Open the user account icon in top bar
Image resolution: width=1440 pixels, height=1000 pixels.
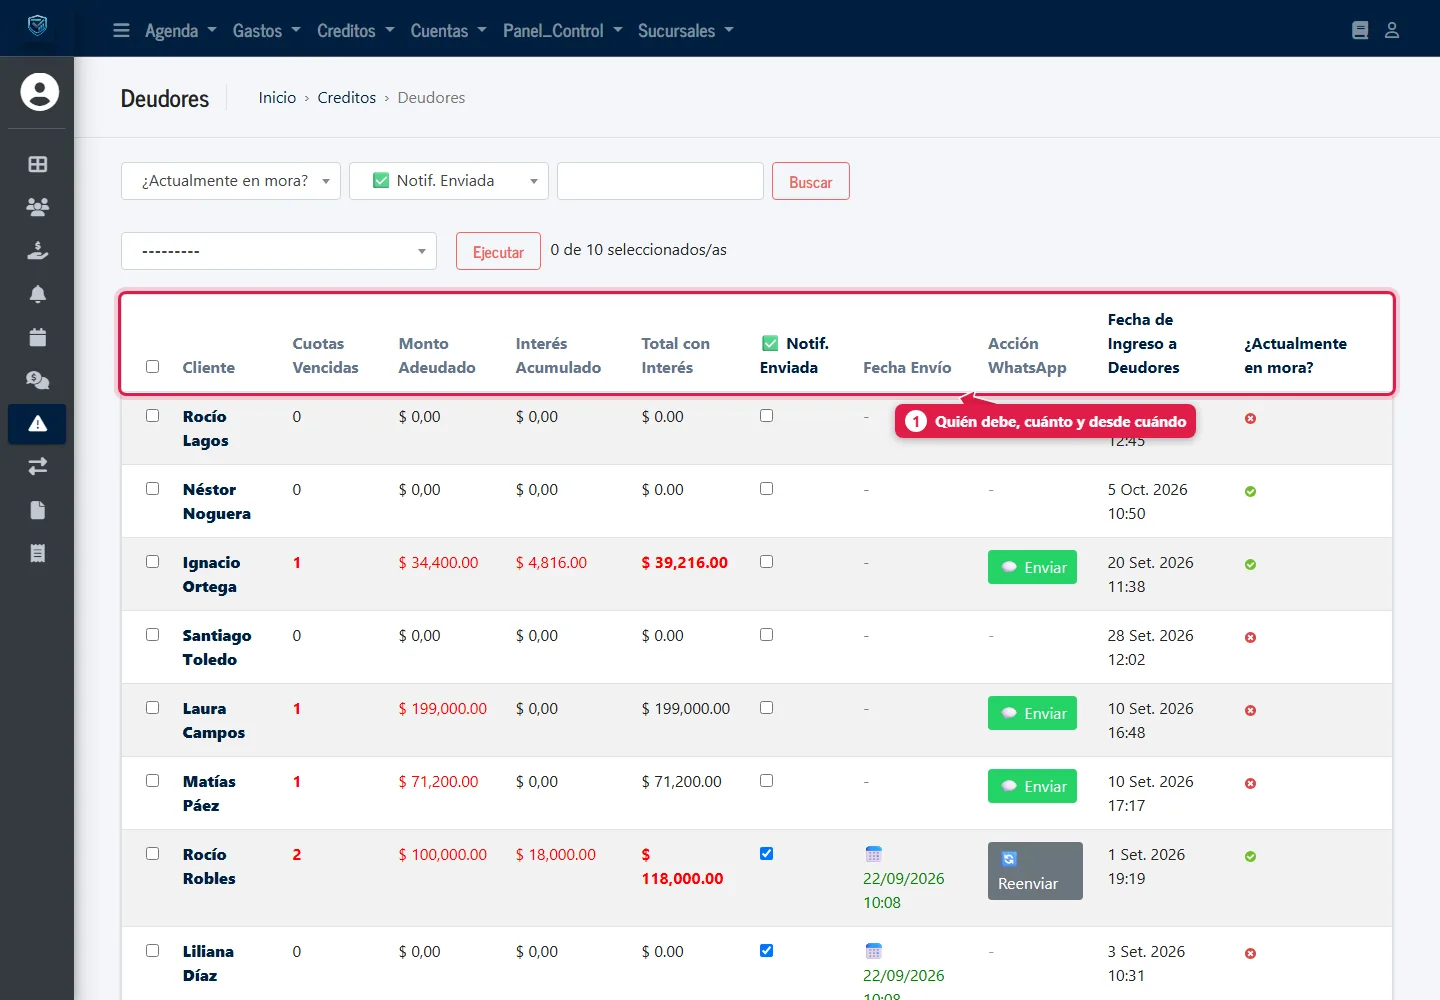point(1392,31)
